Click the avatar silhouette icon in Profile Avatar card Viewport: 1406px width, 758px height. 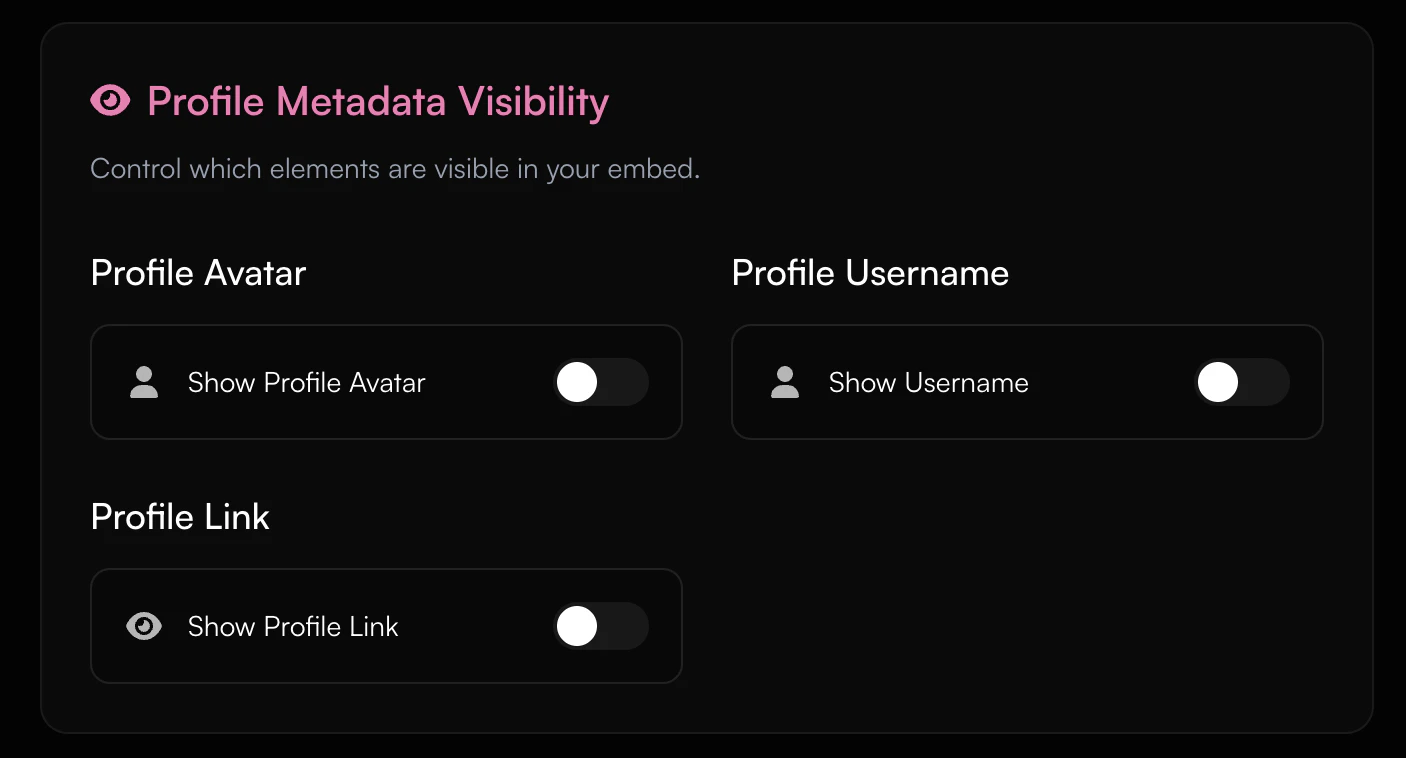(x=143, y=382)
